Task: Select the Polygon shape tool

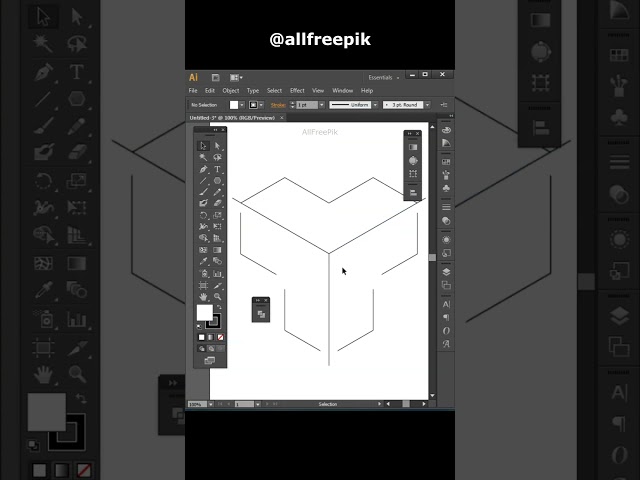Action: coord(218,180)
